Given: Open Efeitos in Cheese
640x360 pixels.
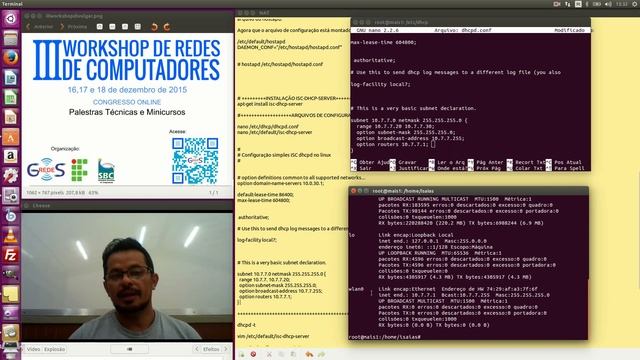Looking at the screenshot, I should point(211,349).
